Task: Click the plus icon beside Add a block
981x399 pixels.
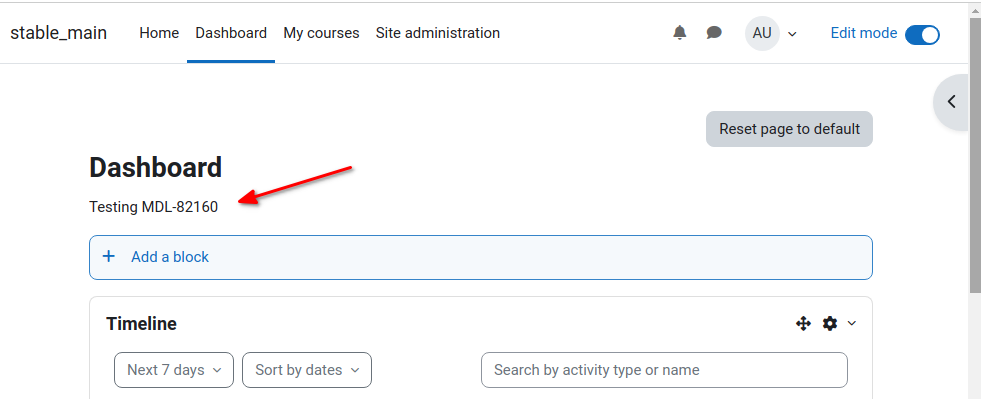Action: click(109, 256)
